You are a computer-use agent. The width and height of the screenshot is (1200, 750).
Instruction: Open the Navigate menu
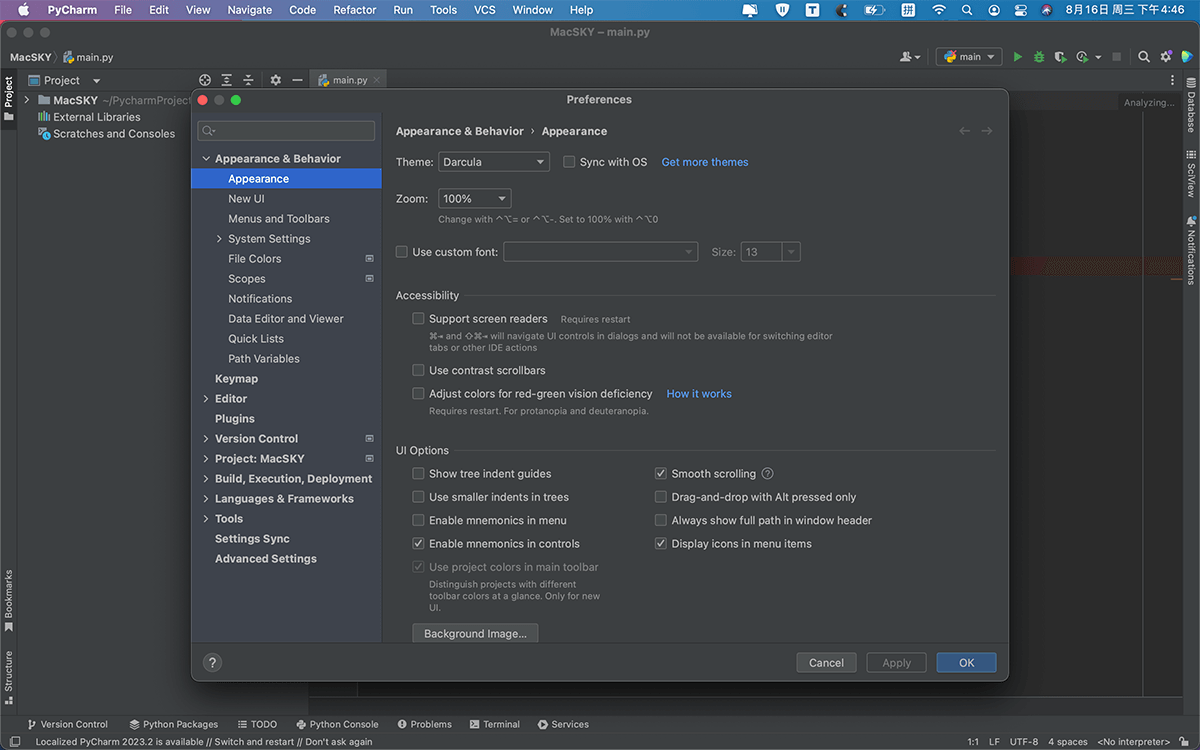click(x=249, y=10)
